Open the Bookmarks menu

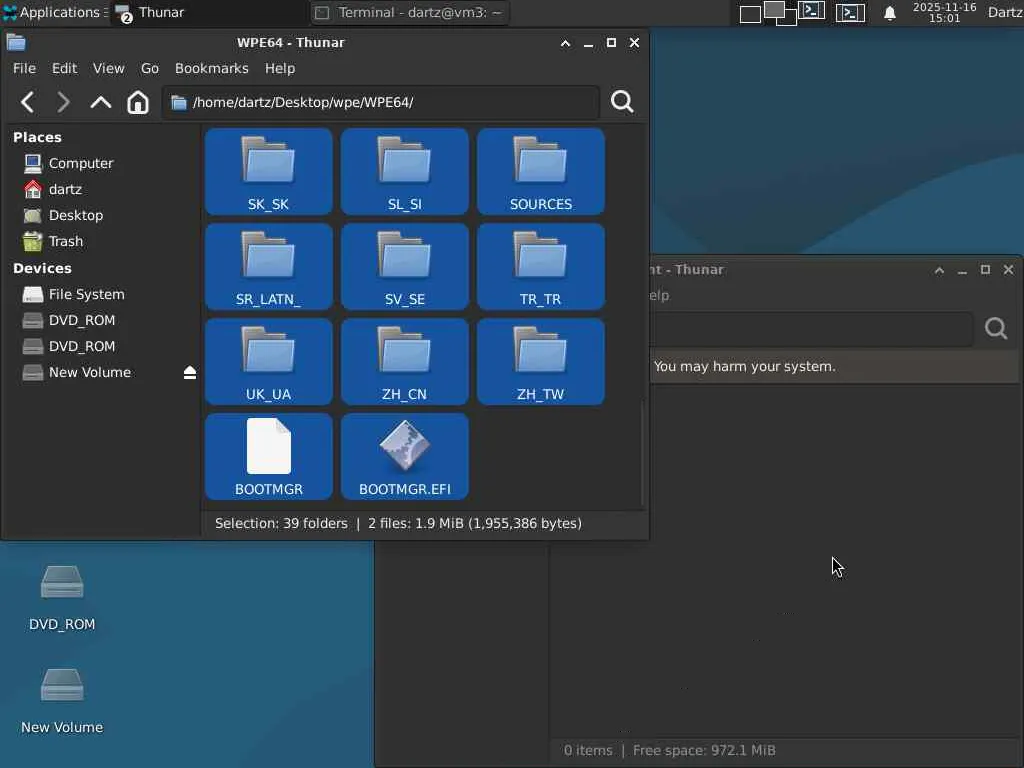click(211, 68)
